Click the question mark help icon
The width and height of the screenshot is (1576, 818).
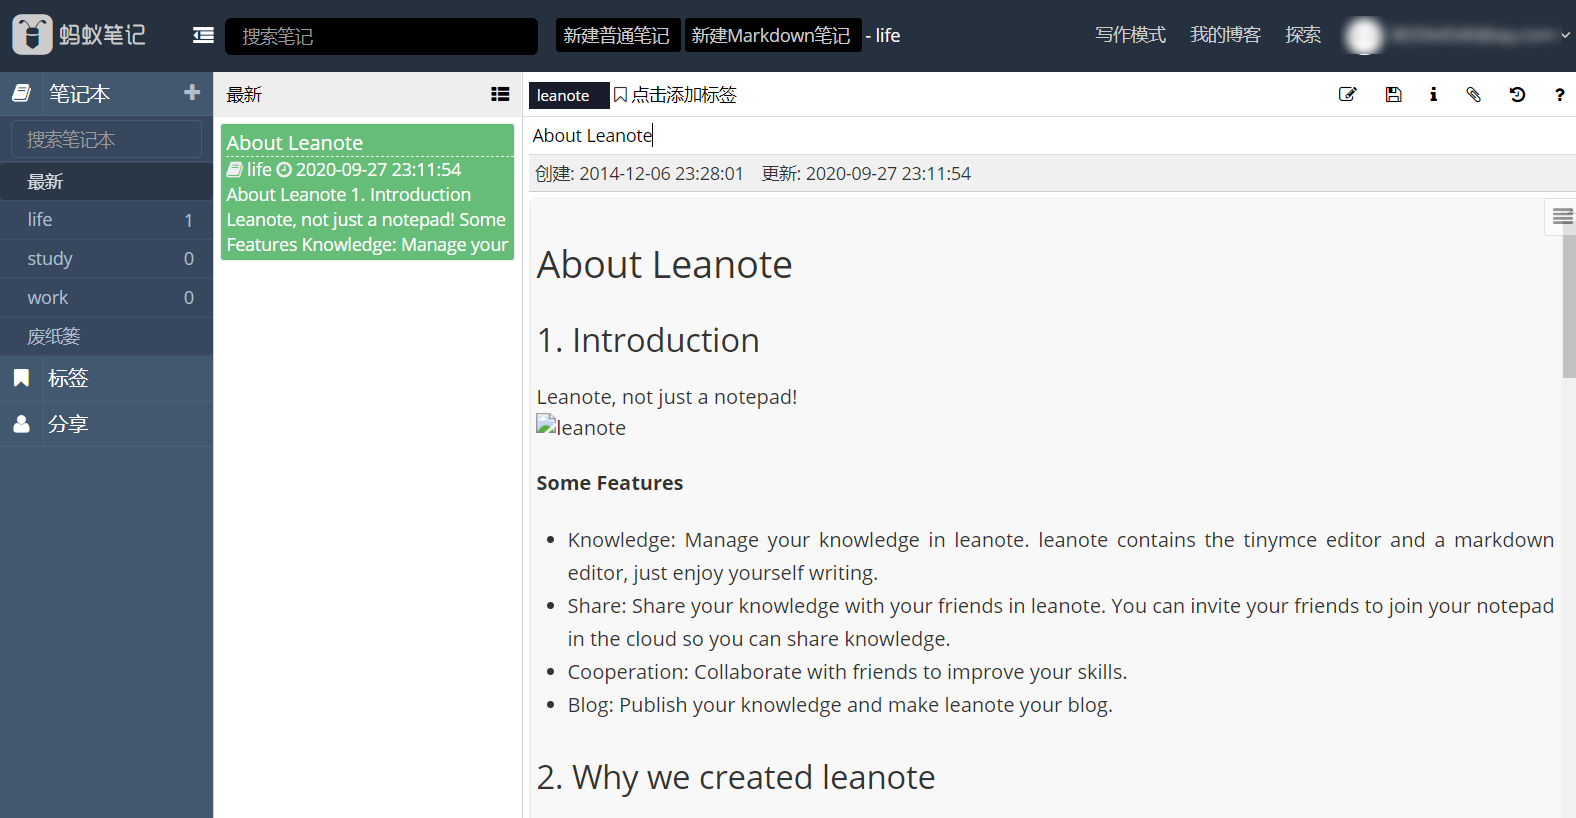pos(1559,95)
